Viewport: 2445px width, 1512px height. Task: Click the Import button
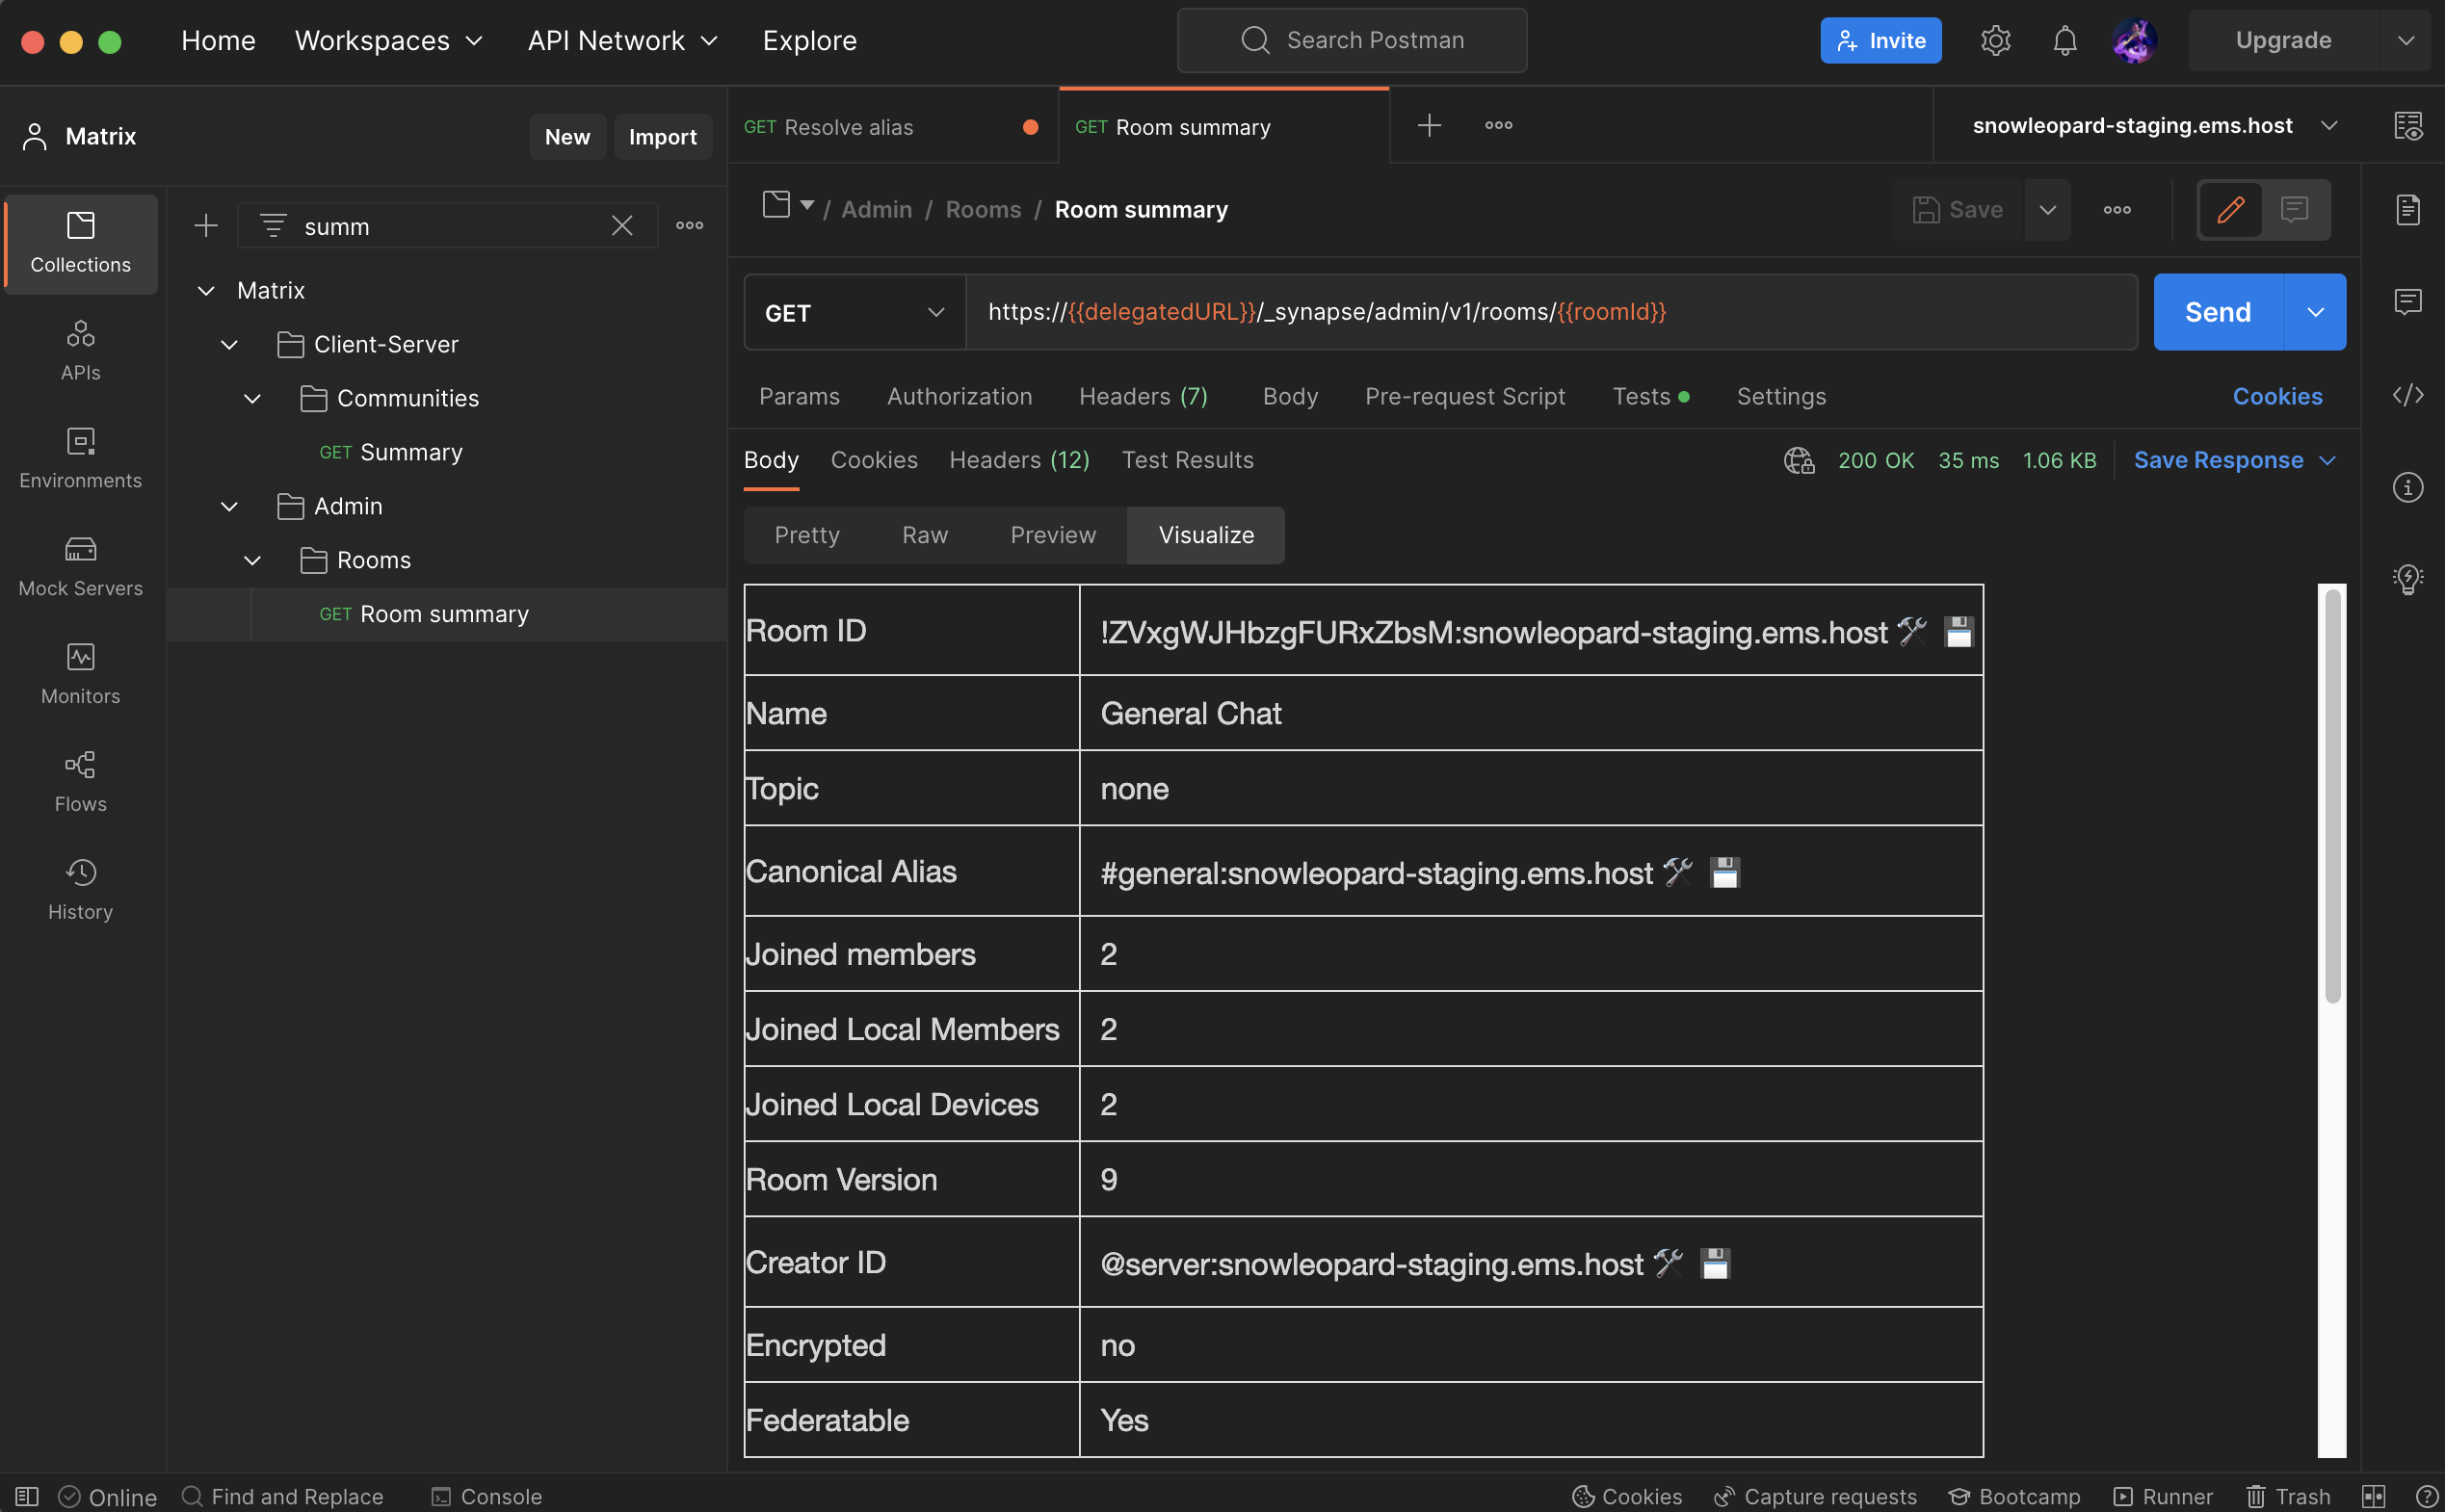click(662, 136)
